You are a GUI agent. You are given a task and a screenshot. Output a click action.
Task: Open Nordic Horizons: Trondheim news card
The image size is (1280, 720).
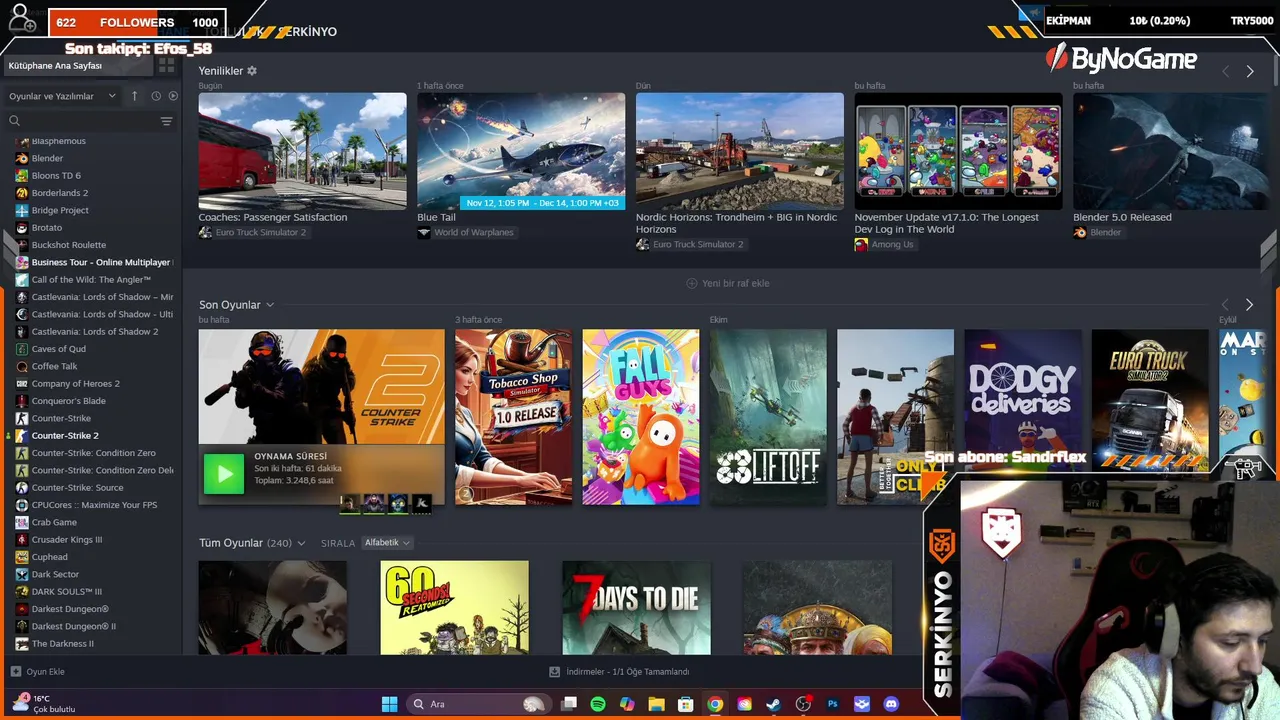tap(740, 151)
